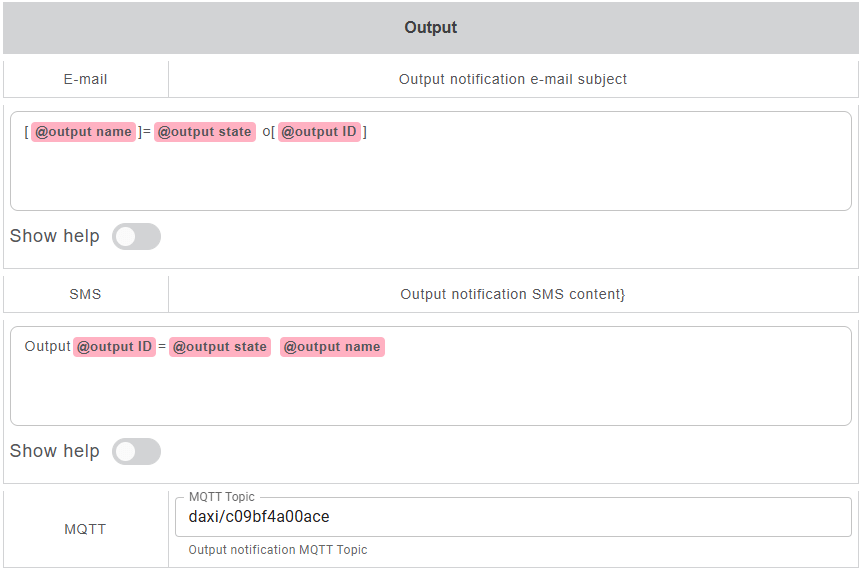Image resolution: width=861 pixels, height=570 pixels.
Task: Click the MQTT Topic input field
Action: (512, 517)
